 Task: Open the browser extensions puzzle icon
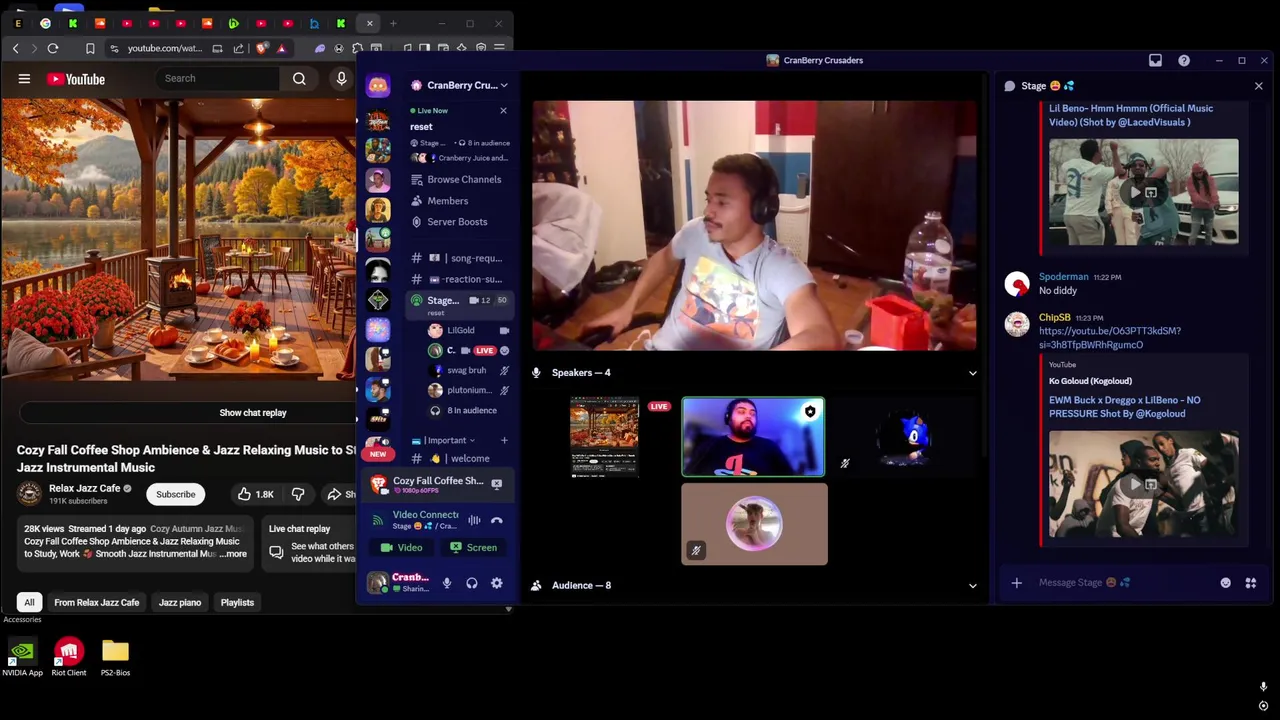(357, 48)
